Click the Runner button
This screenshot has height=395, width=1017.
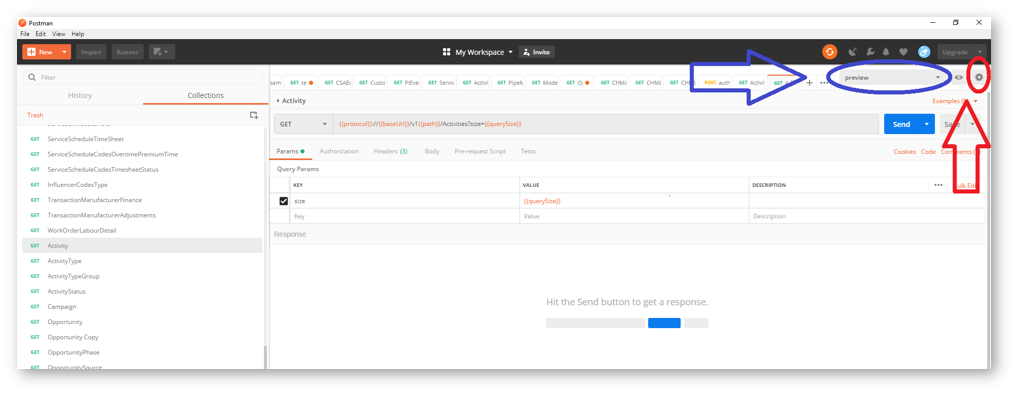pyautogui.click(x=127, y=52)
